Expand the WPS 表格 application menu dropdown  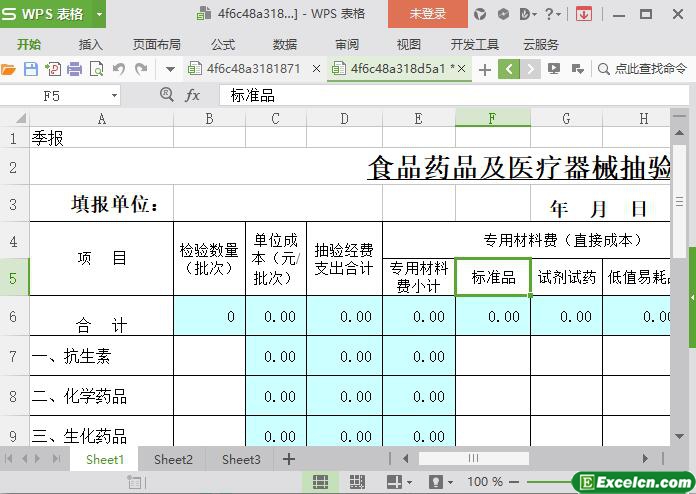pos(99,14)
